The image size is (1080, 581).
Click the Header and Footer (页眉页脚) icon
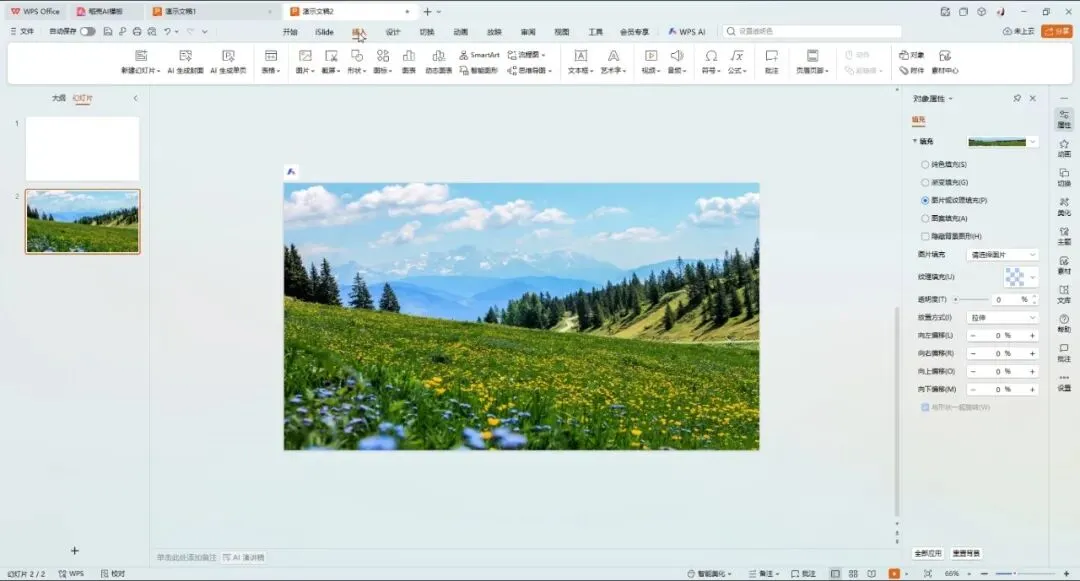(x=813, y=56)
